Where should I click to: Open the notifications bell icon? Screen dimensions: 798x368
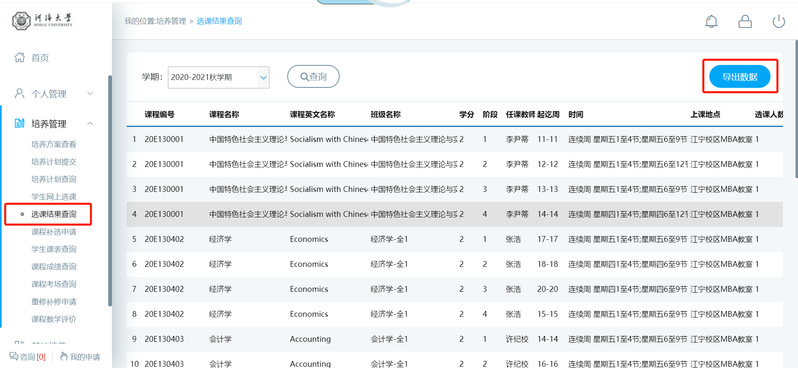(x=711, y=21)
